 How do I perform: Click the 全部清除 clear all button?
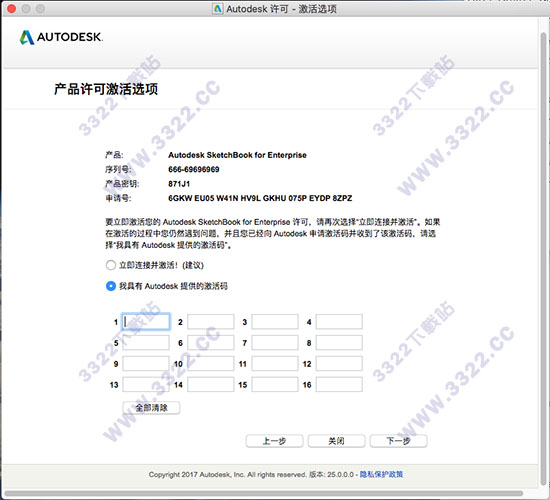pos(151,408)
